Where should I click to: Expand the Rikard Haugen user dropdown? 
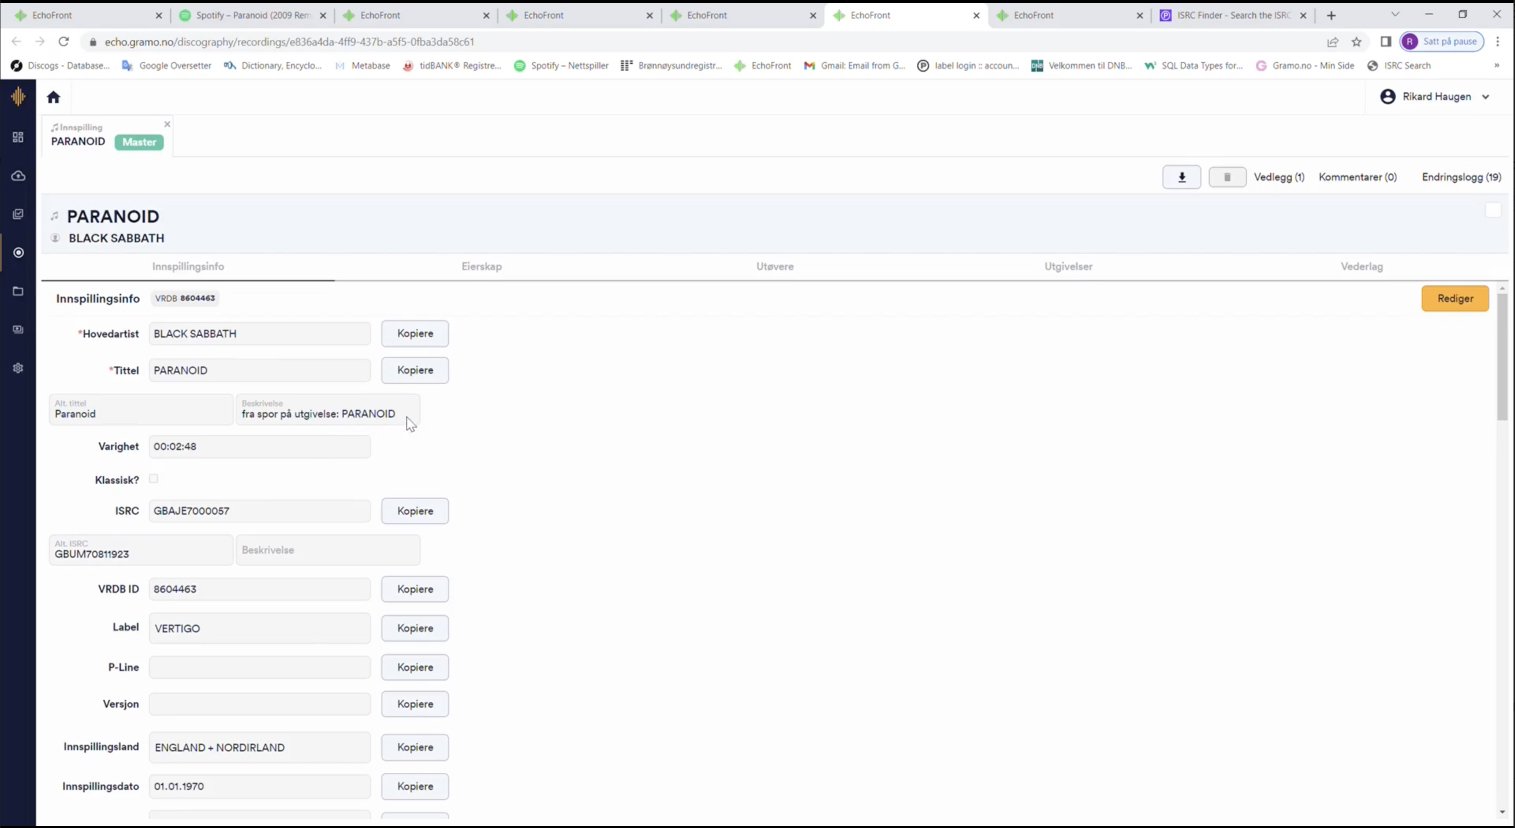coord(1485,97)
